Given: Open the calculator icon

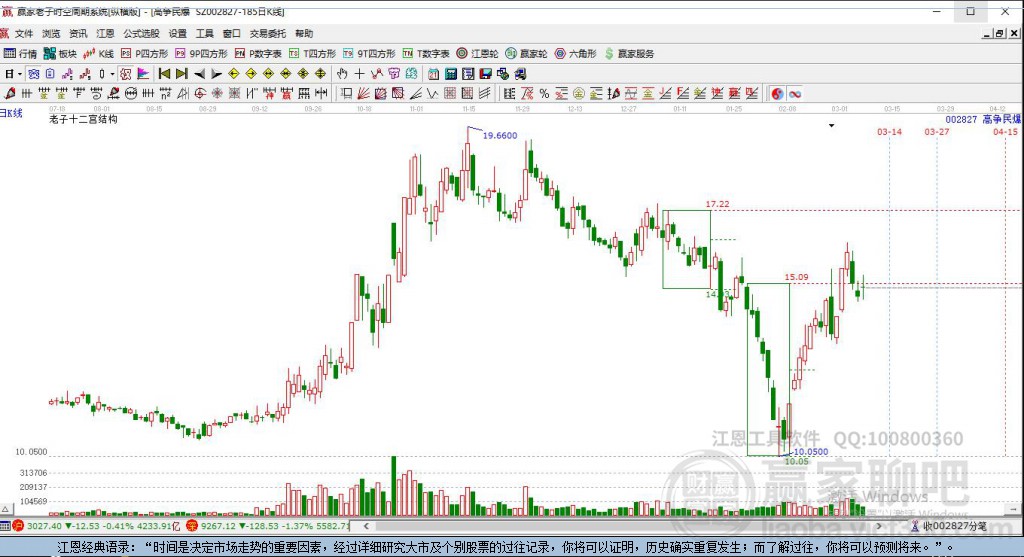Looking at the screenshot, I should click(x=451, y=74).
